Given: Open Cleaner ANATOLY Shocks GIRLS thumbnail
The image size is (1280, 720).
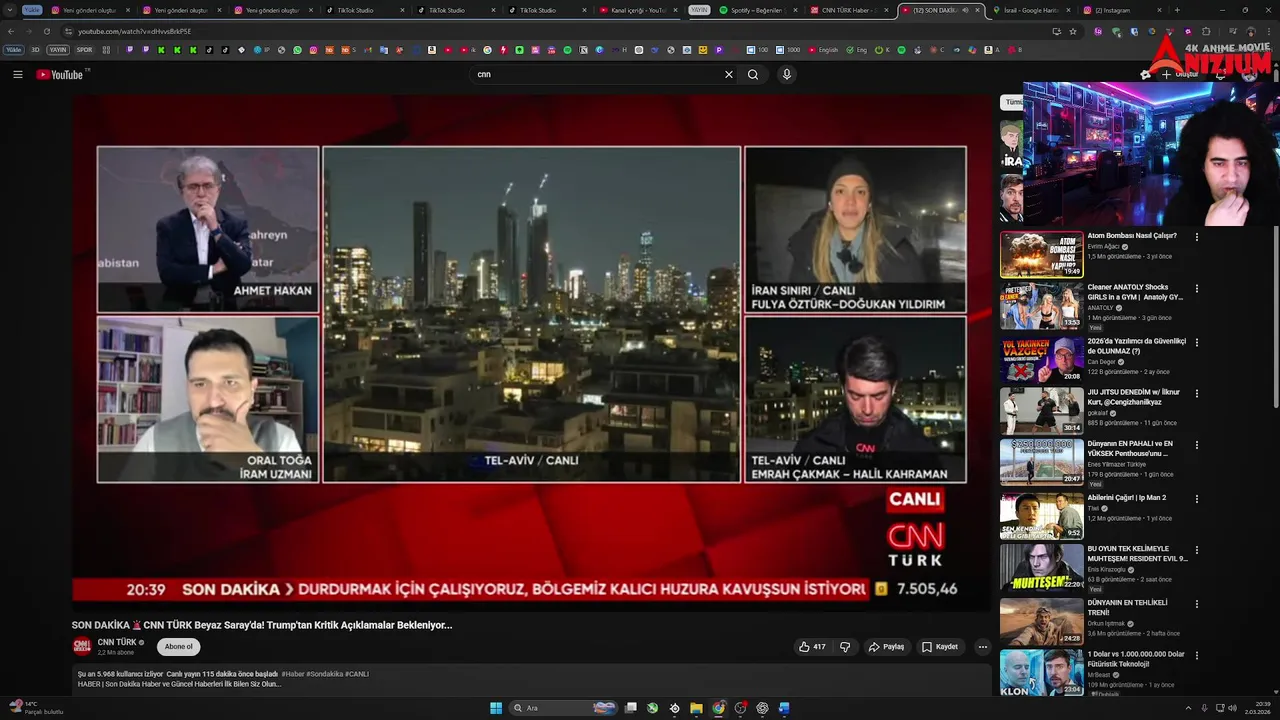Looking at the screenshot, I should tap(1041, 306).
